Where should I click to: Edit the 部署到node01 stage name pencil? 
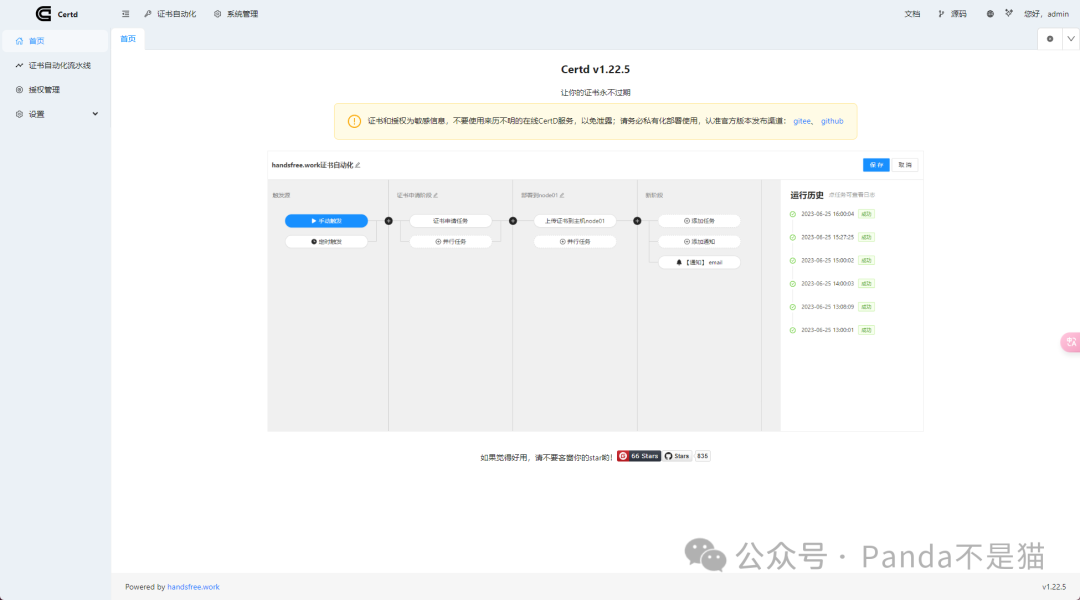[x=562, y=196]
